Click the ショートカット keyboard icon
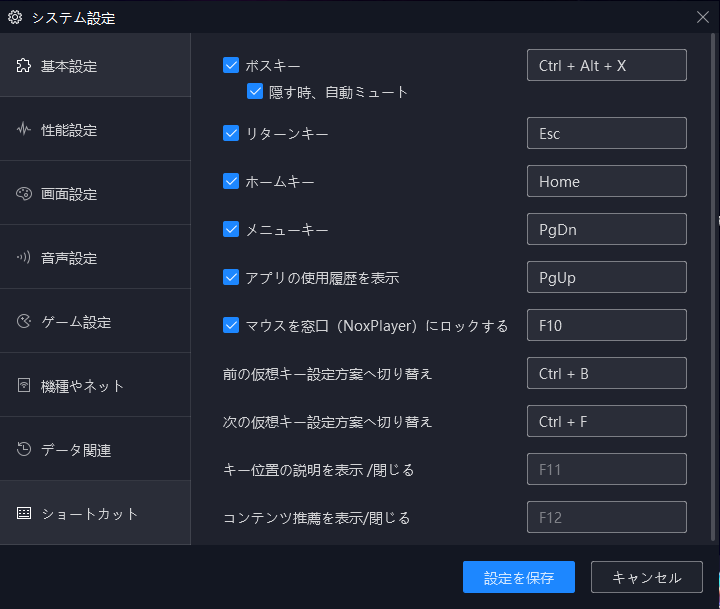720x609 pixels. point(23,513)
